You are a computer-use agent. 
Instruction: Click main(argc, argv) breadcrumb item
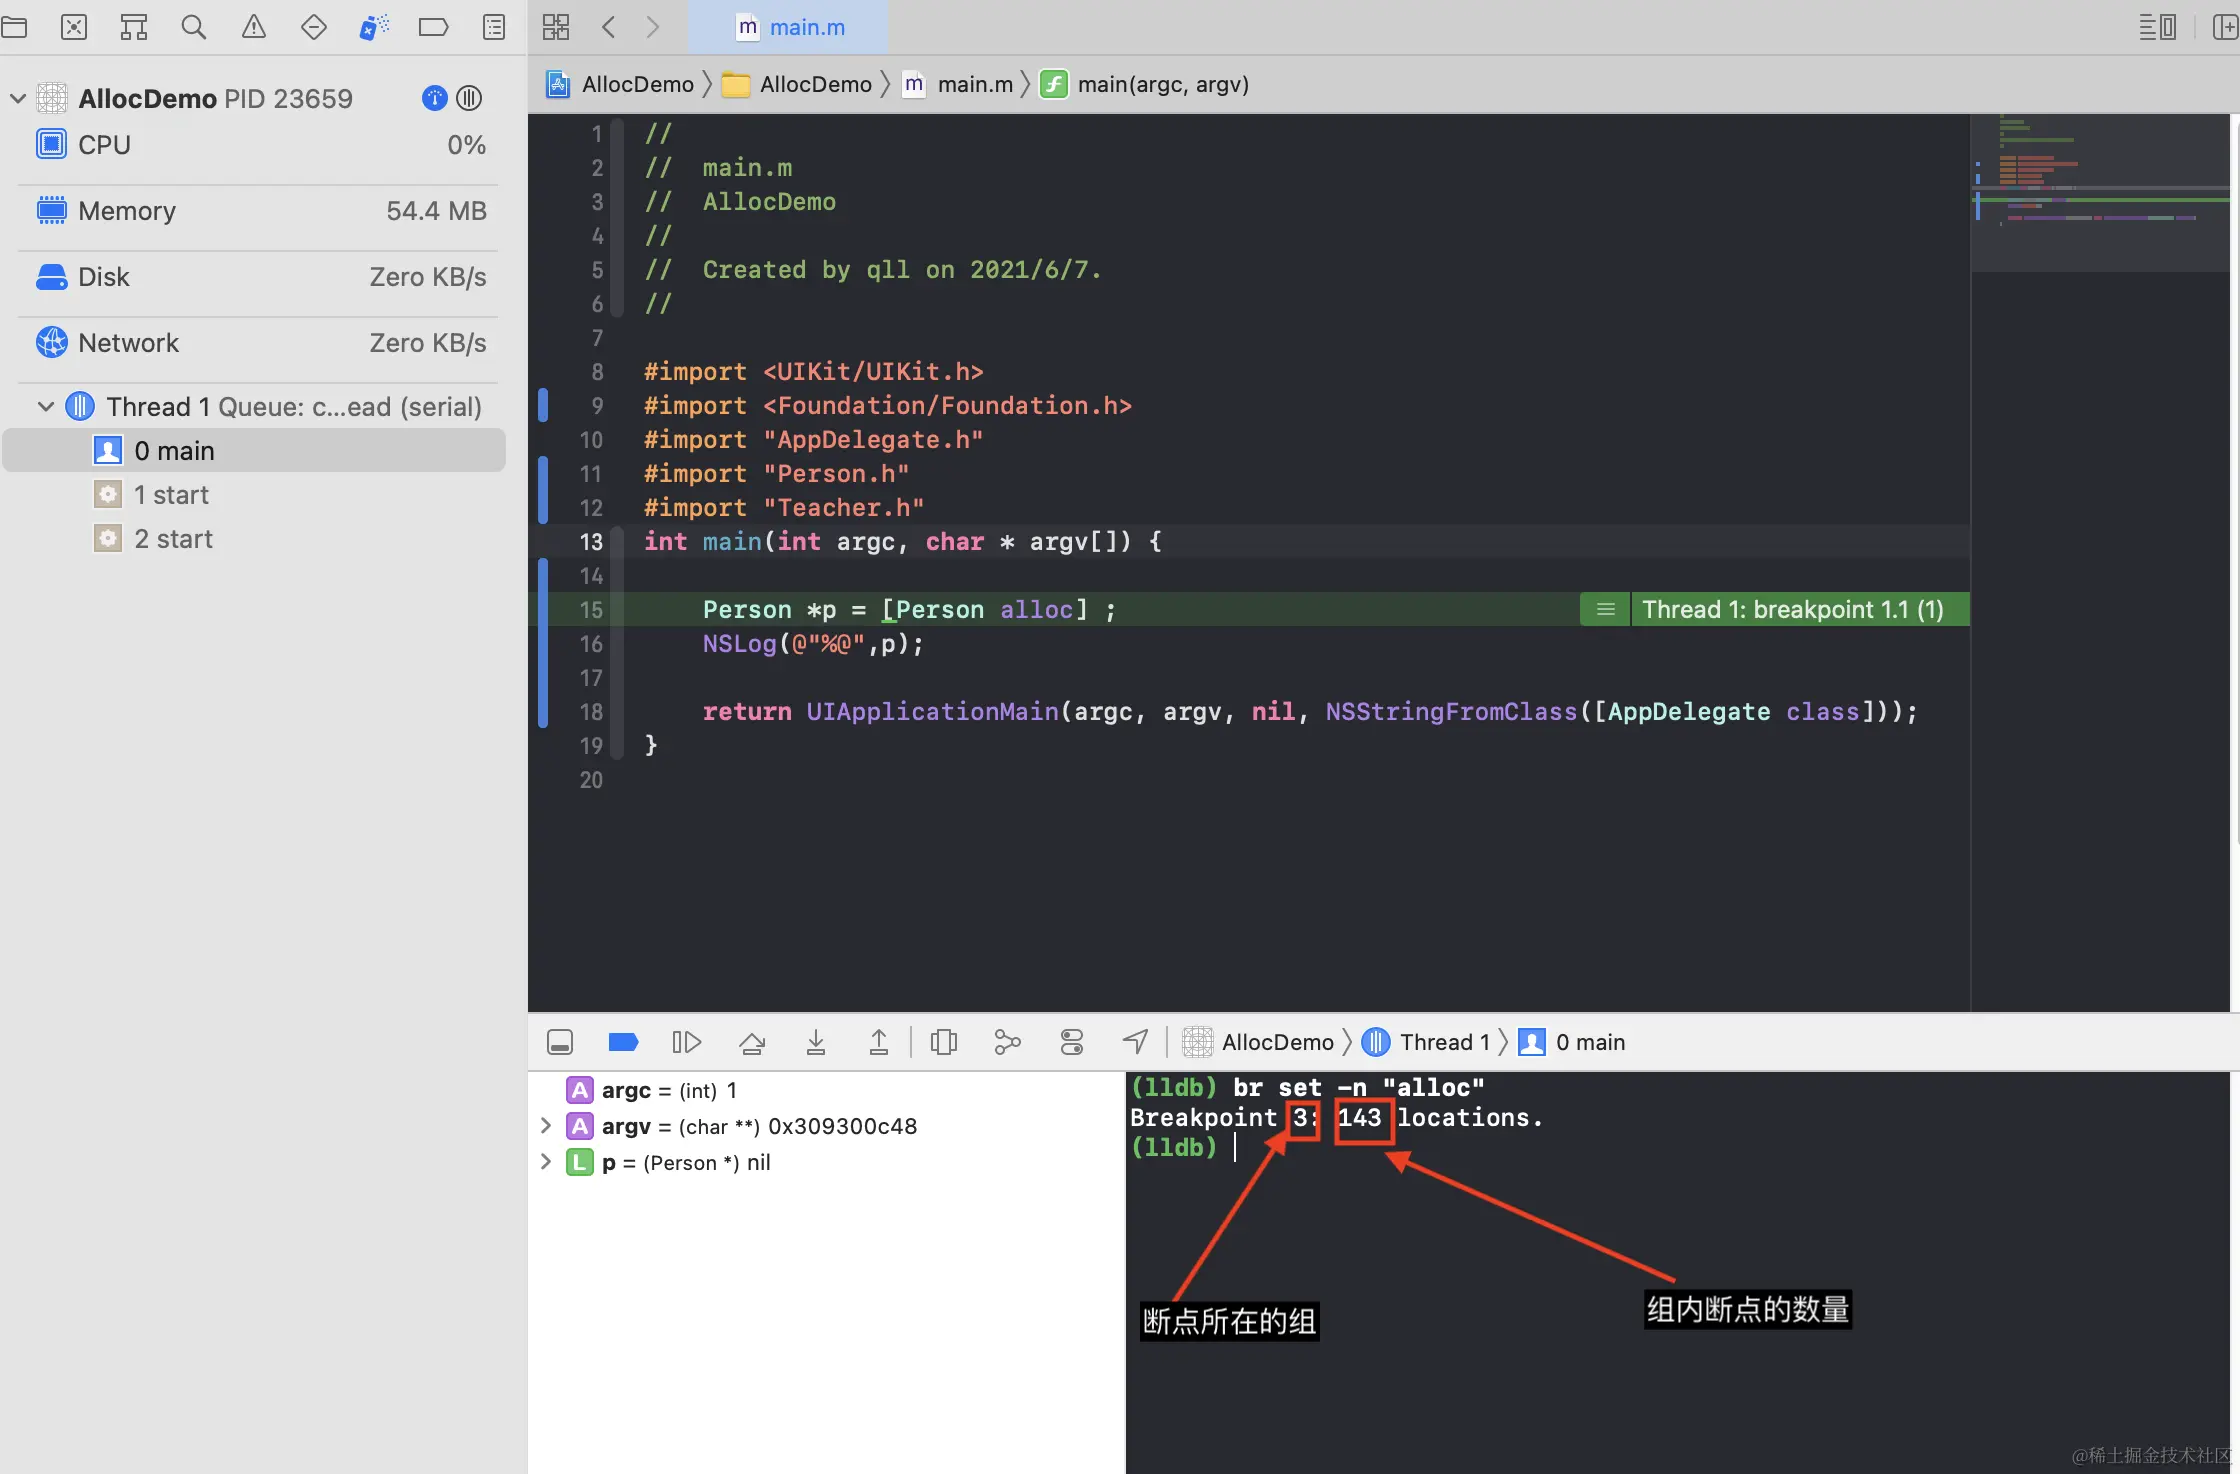1145,84
